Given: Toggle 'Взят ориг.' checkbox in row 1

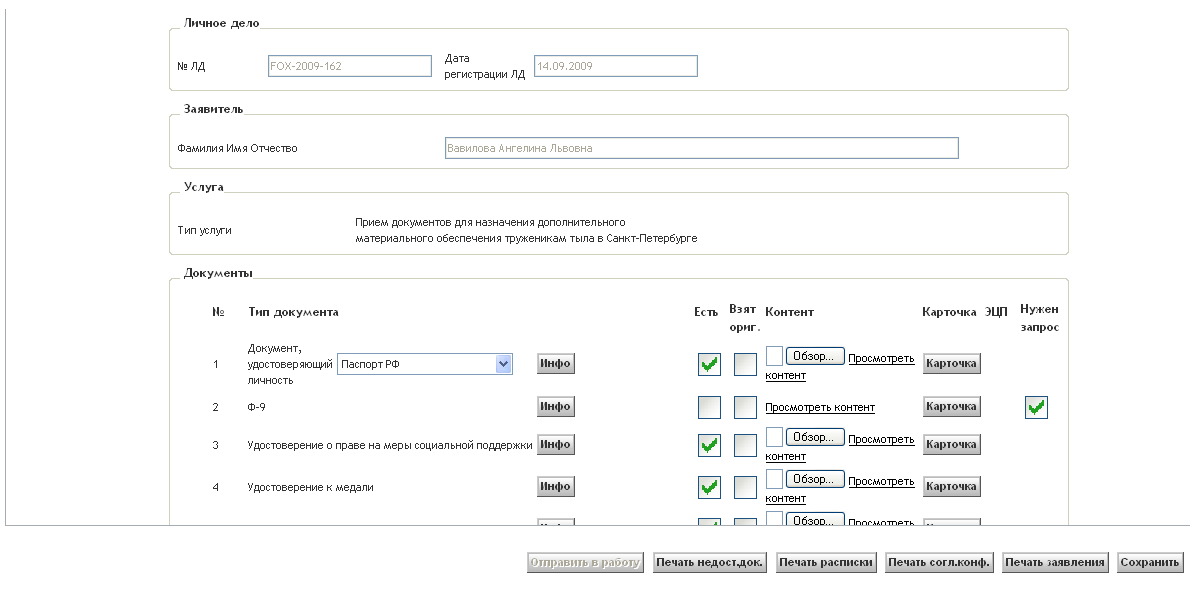Looking at the screenshot, I should (x=745, y=364).
